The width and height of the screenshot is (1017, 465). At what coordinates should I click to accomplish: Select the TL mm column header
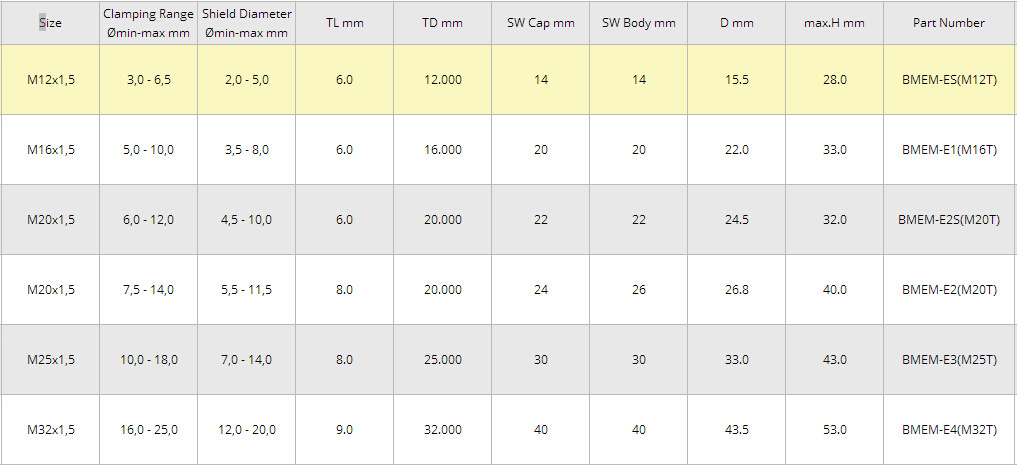[344, 23]
